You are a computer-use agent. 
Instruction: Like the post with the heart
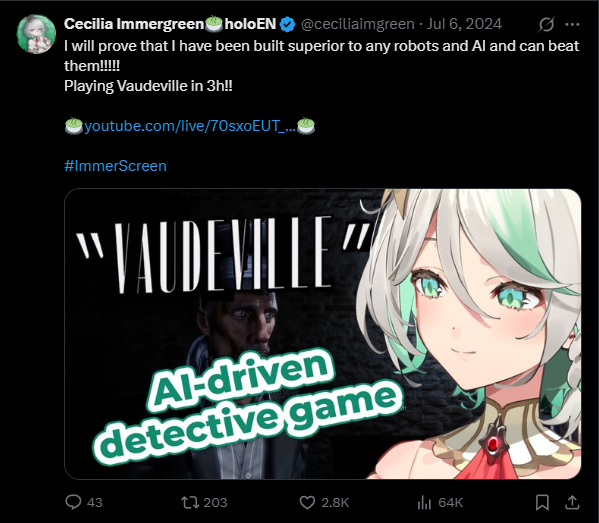pos(307,502)
